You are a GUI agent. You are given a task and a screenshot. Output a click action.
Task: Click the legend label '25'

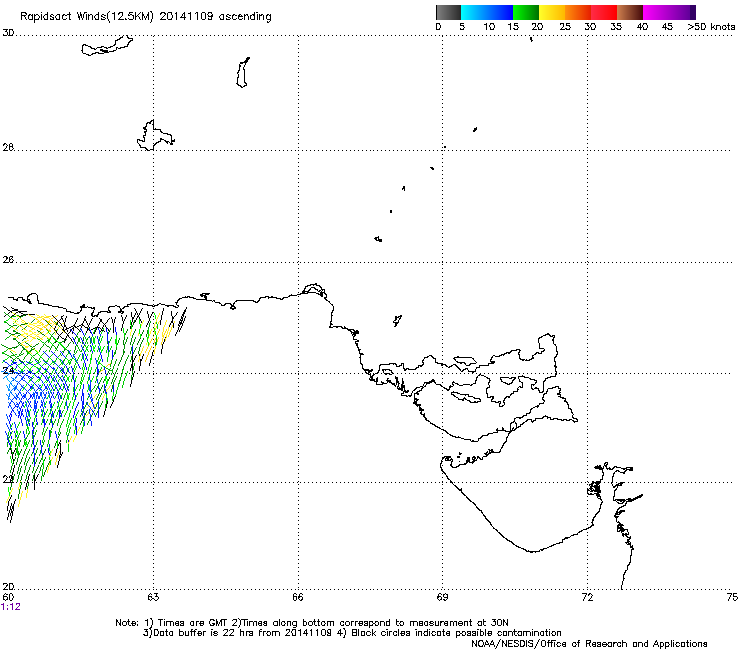tap(565, 27)
